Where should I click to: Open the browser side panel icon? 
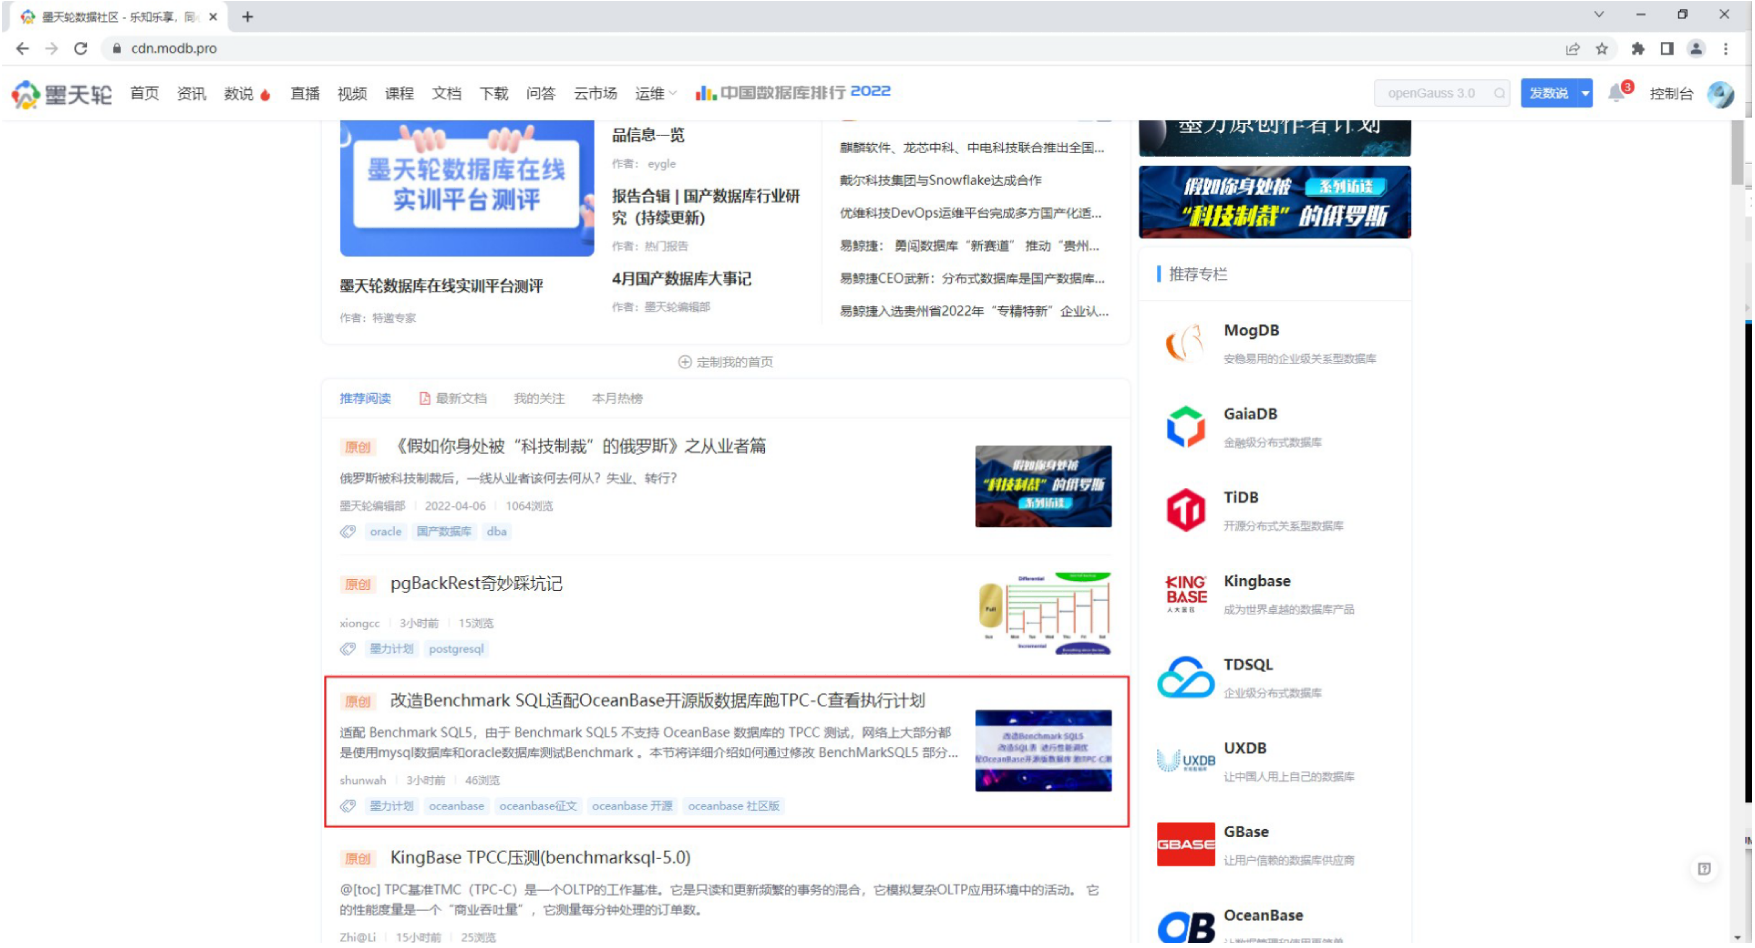1667,48
